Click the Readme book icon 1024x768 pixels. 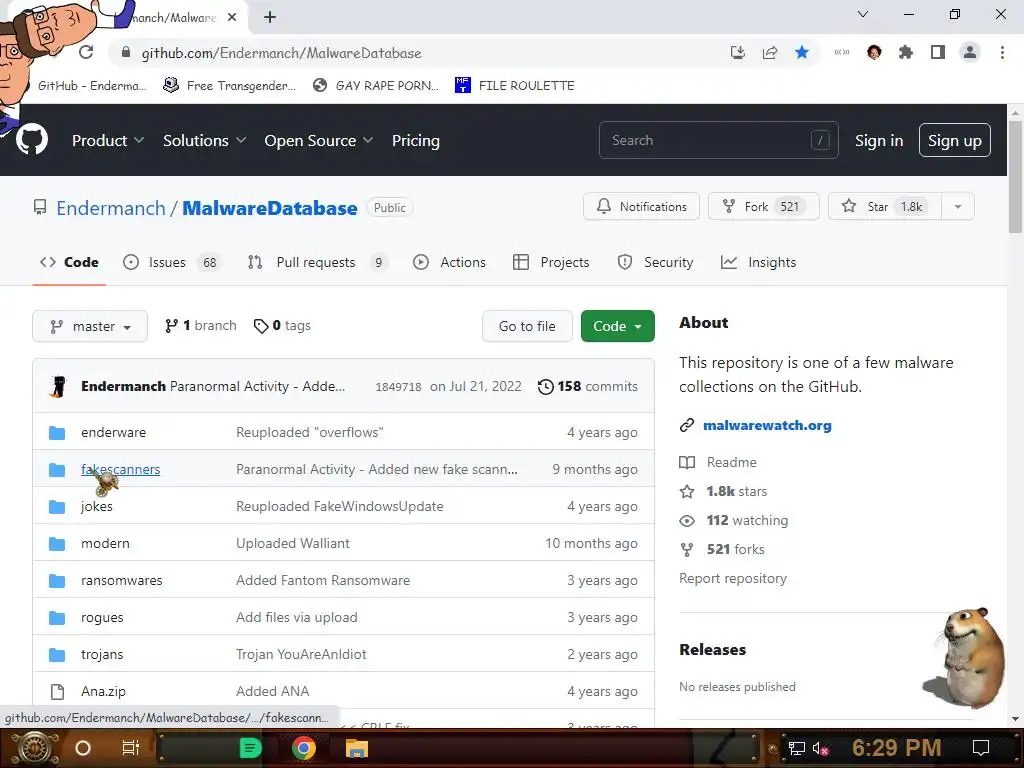point(687,462)
